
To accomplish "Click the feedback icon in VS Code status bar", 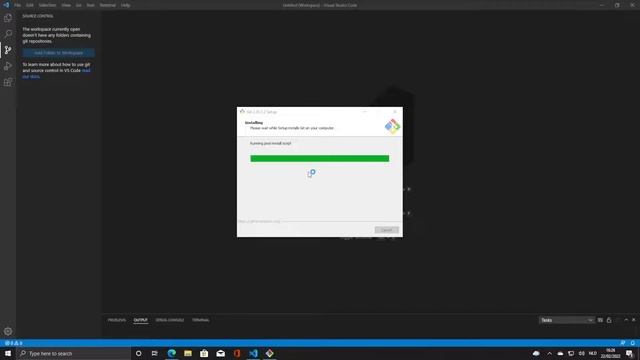I will 622,343.
